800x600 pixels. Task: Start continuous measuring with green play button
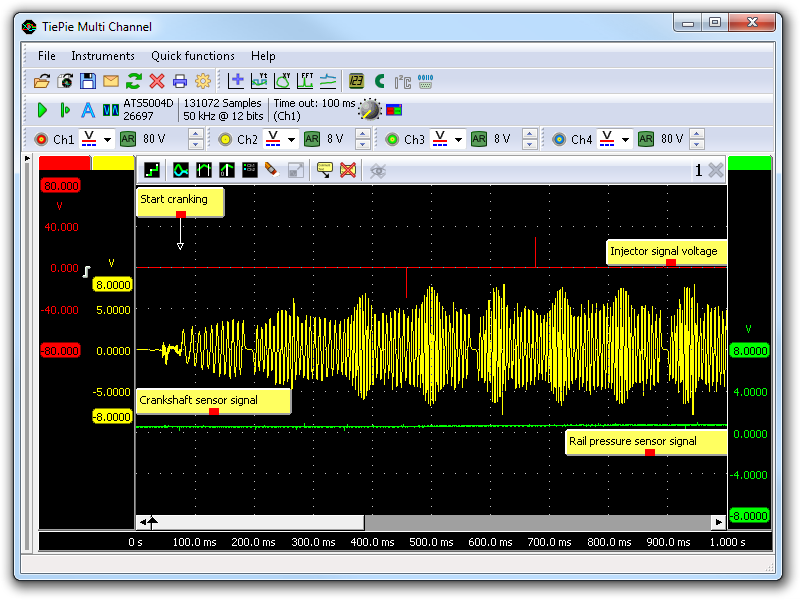click(x=42, y=110)
